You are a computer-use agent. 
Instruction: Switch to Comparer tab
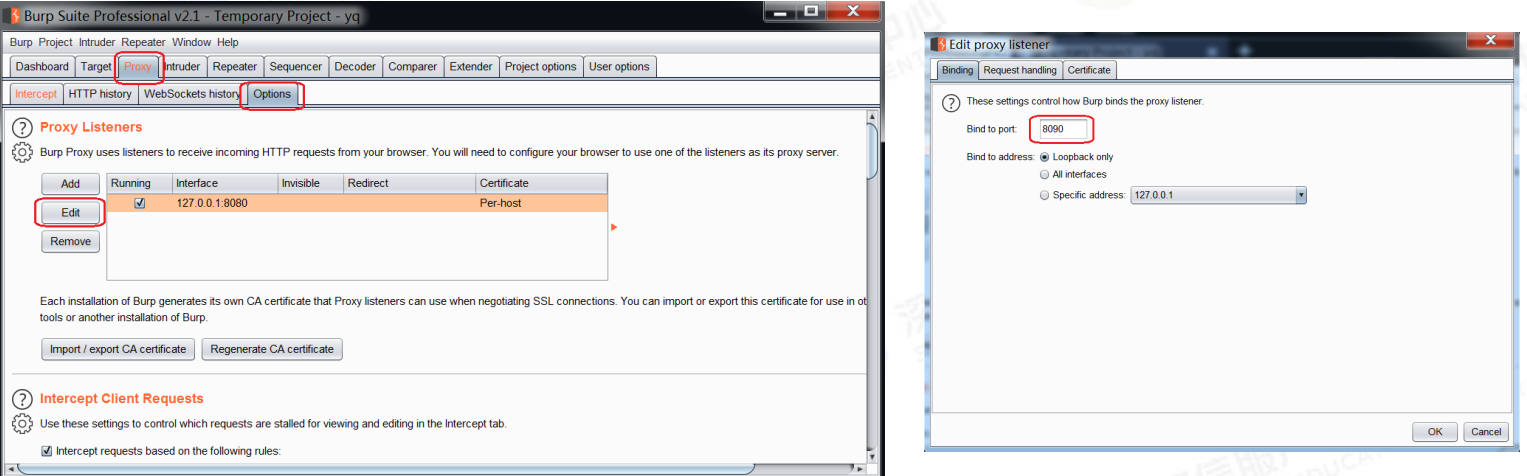point(412,67)
